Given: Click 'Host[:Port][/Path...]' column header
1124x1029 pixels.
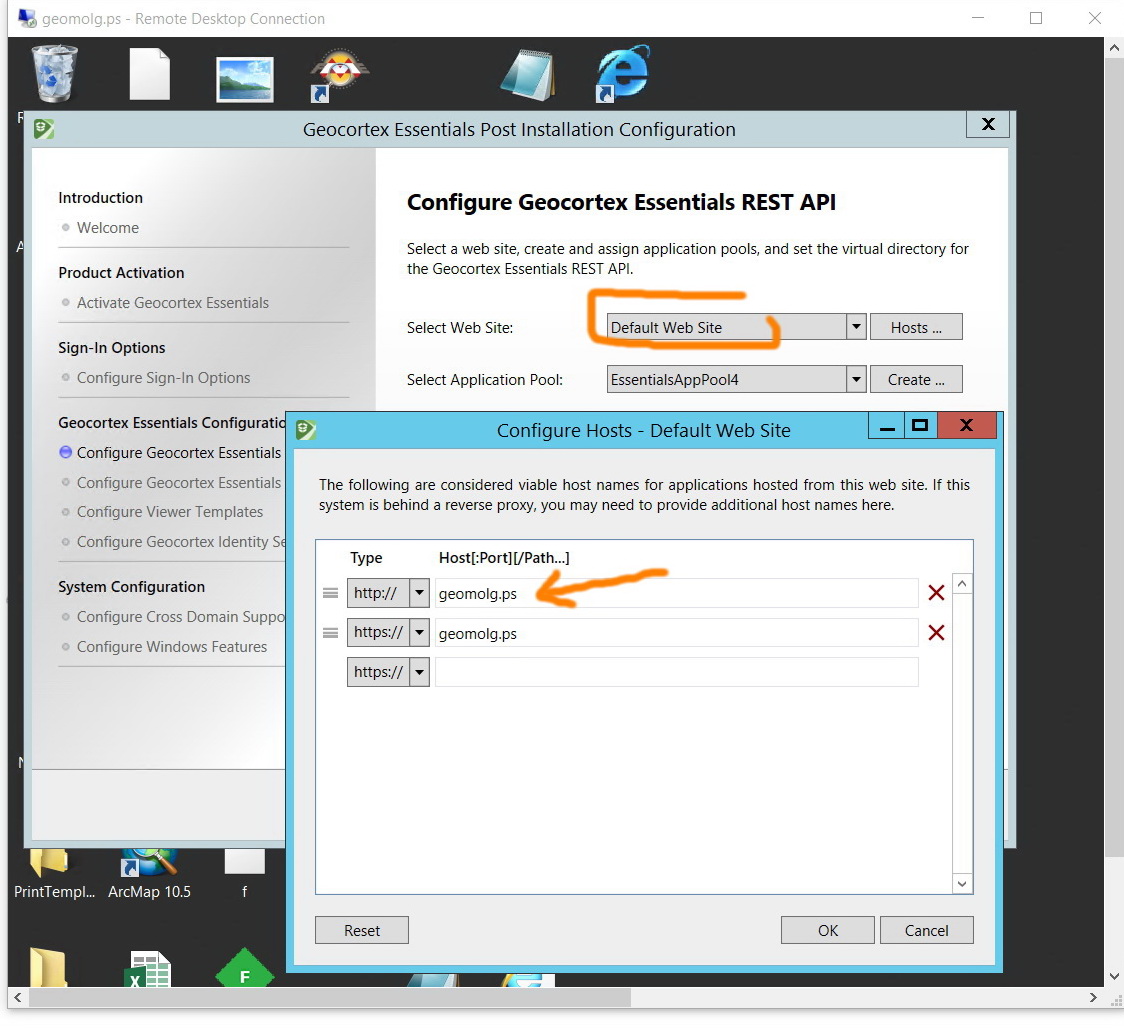Looking at the screenshot, I should point(504,558).
